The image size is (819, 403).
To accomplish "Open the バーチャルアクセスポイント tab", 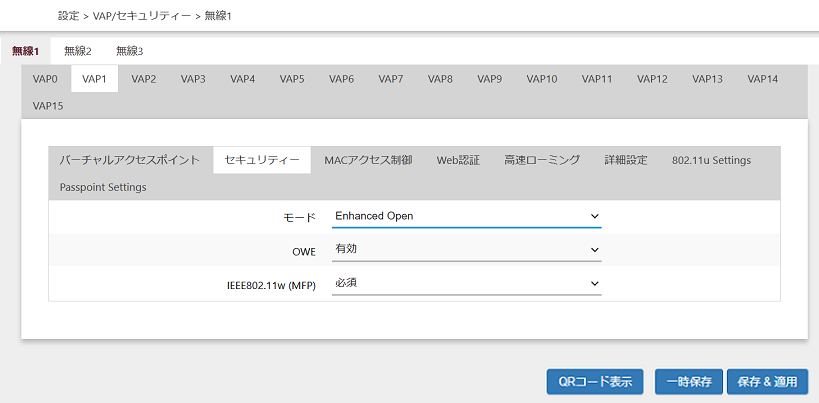I will point(130,160).
